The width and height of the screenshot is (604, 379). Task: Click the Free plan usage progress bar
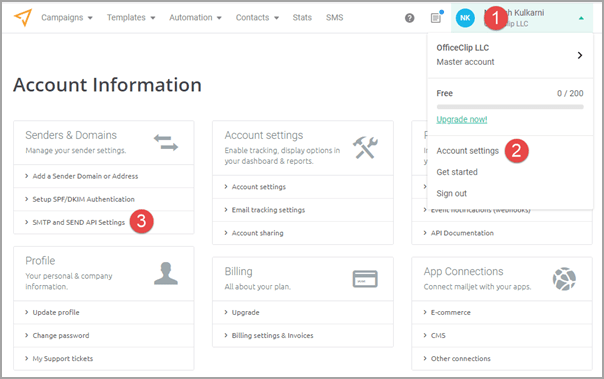[510, 107]
